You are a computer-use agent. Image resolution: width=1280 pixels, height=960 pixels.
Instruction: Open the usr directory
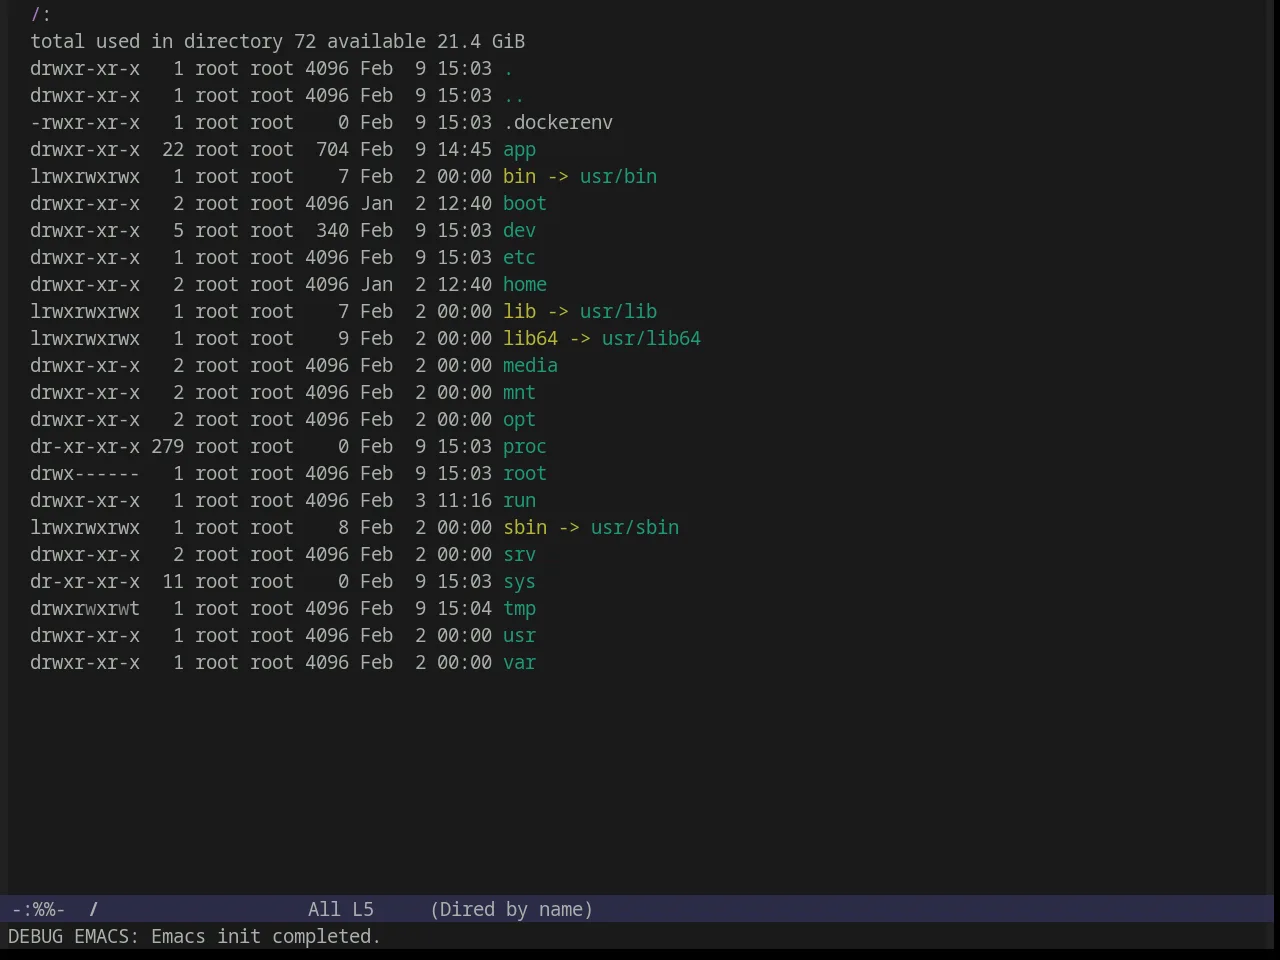tap(519, 635)
